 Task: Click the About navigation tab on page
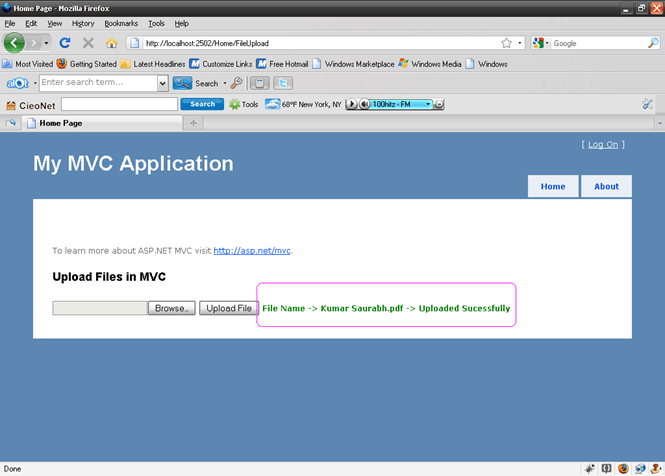(606, 186)
